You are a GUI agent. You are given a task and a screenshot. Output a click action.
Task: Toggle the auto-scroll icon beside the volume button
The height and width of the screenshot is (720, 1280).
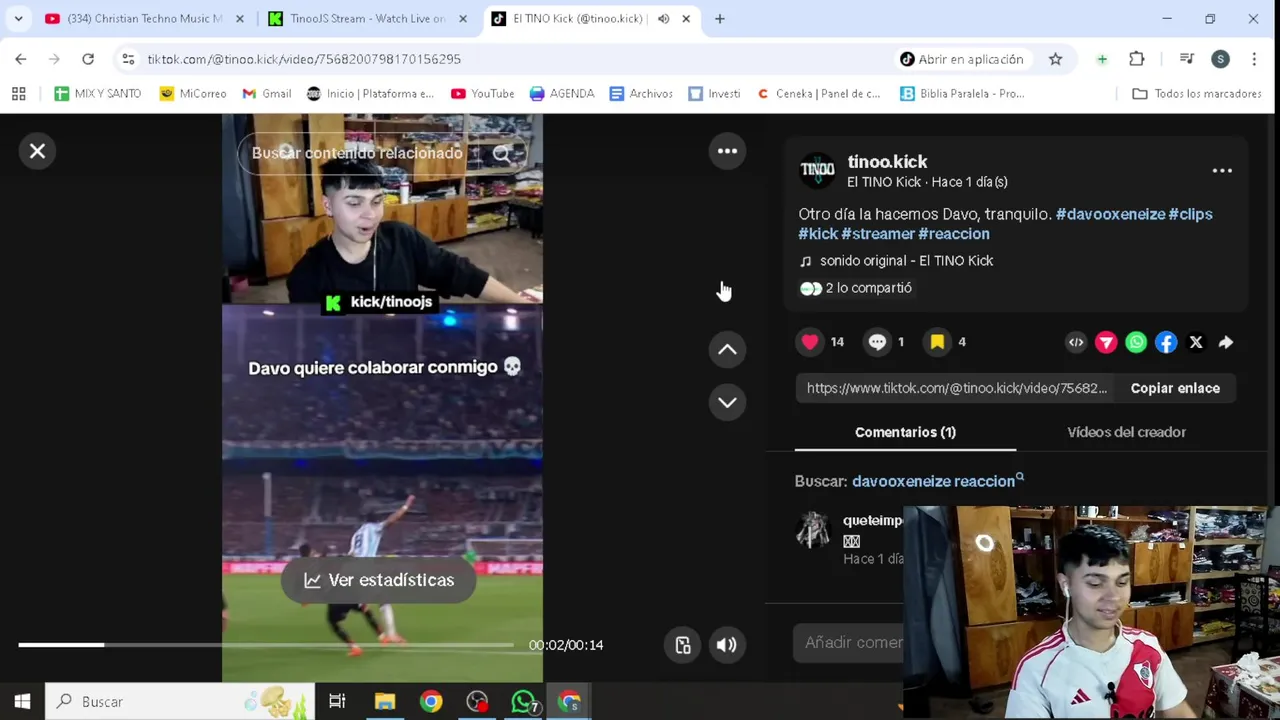coord(683,645)
